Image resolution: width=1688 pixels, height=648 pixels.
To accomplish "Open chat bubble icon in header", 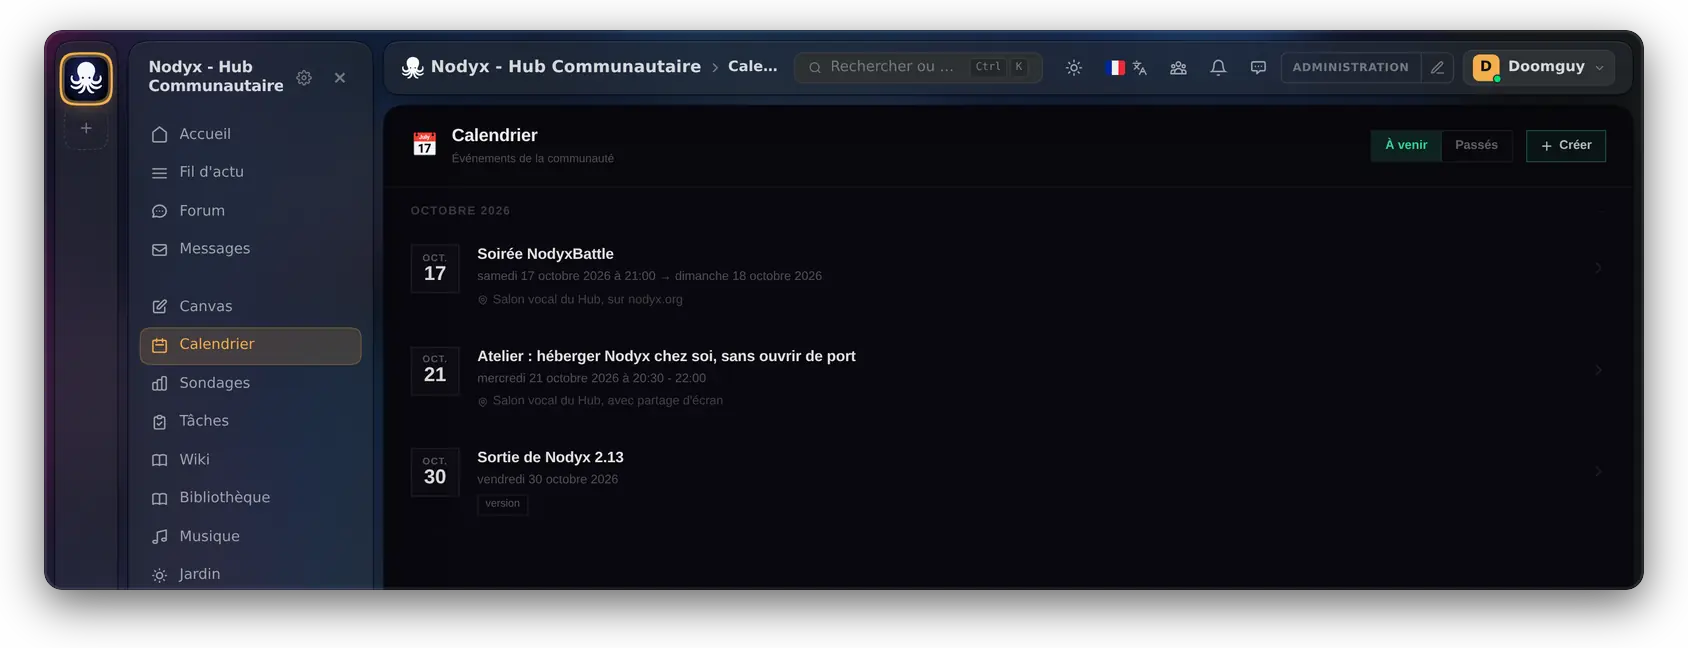I will (x=1258, y=68).
